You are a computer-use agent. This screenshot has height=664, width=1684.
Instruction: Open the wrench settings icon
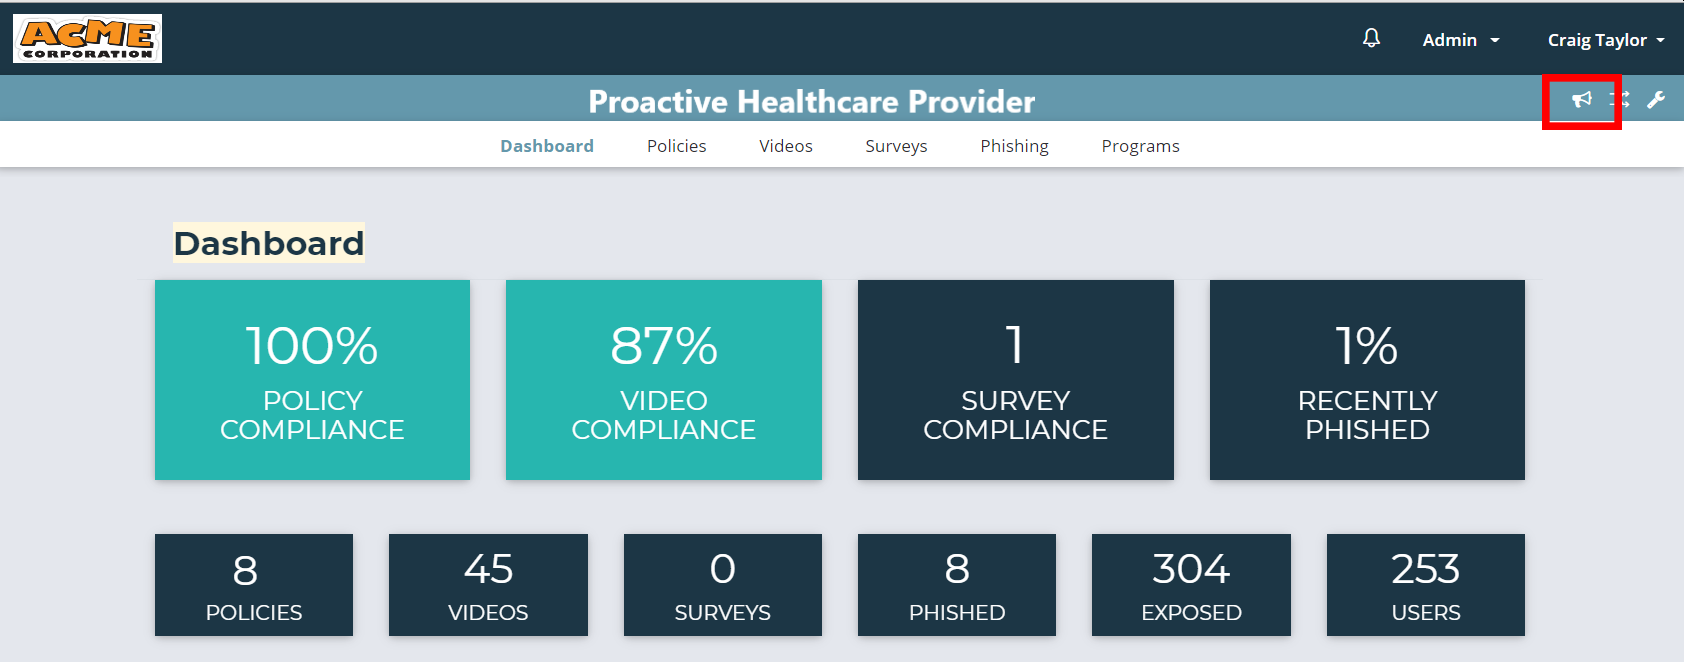click(1656, 99)
